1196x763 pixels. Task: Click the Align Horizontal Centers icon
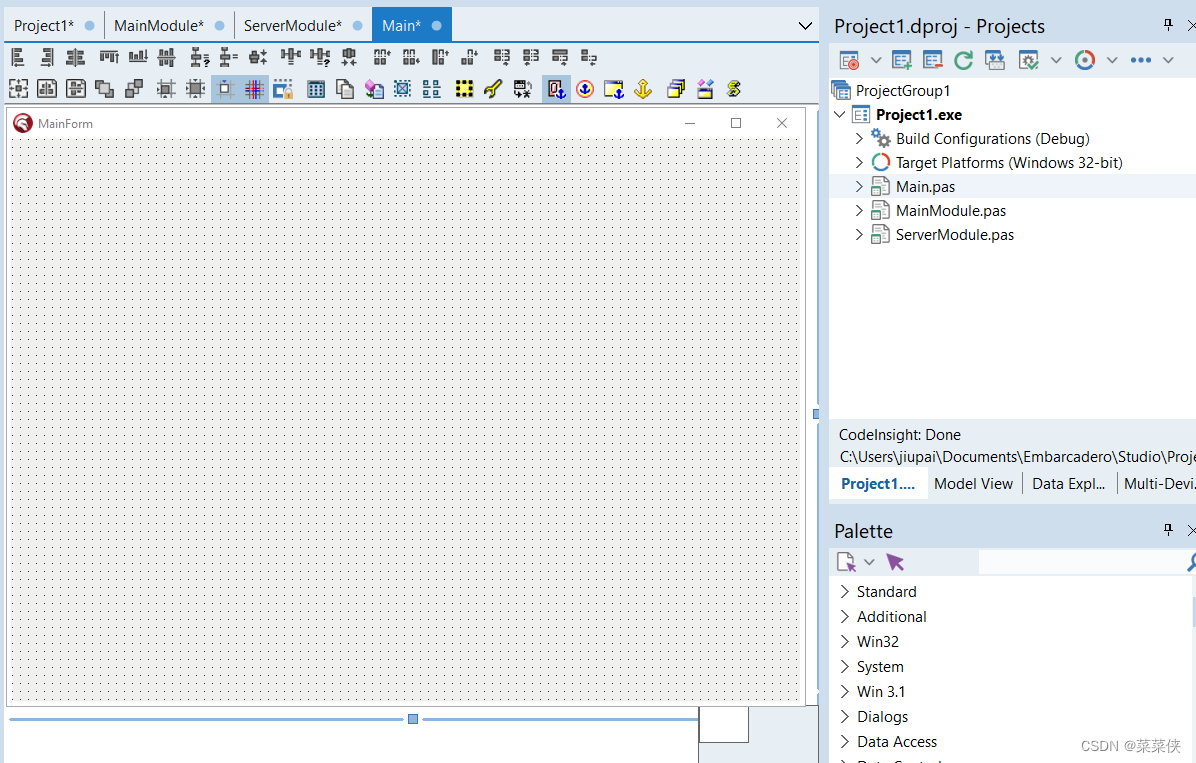coord(76,57)
